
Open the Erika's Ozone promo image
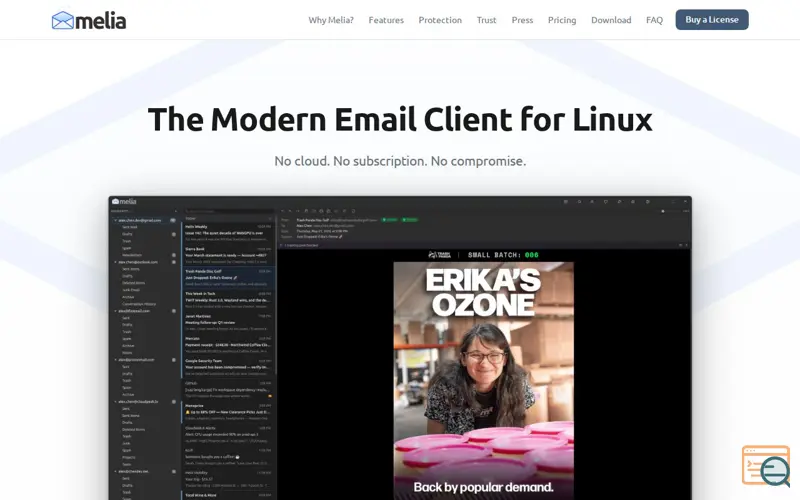click(483, 380)
